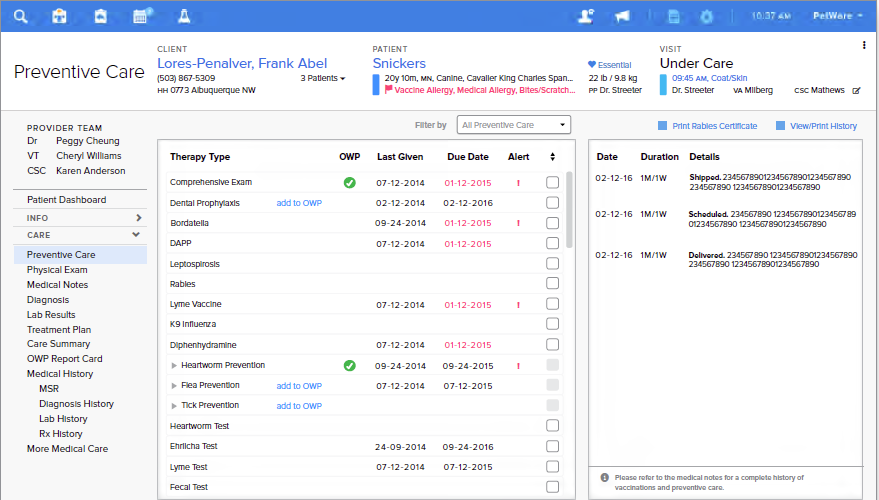Click the edit visit pencil icon
The image size is (879, 500).
tap(857, 90)
